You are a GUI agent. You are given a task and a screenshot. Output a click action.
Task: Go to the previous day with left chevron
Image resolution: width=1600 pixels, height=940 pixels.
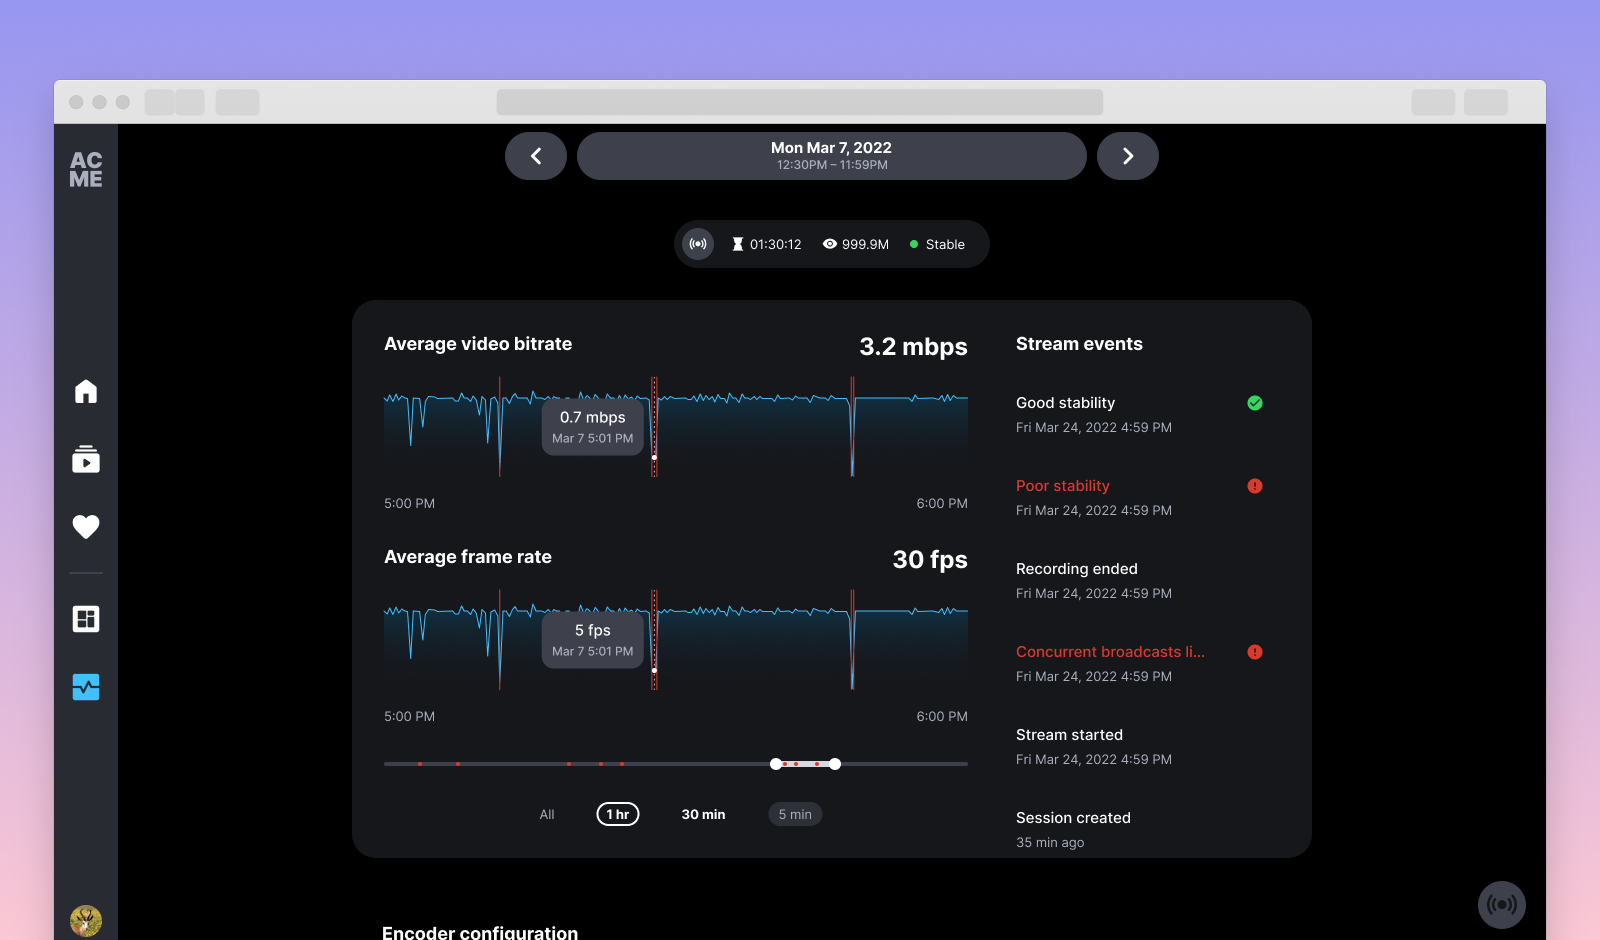536,156
